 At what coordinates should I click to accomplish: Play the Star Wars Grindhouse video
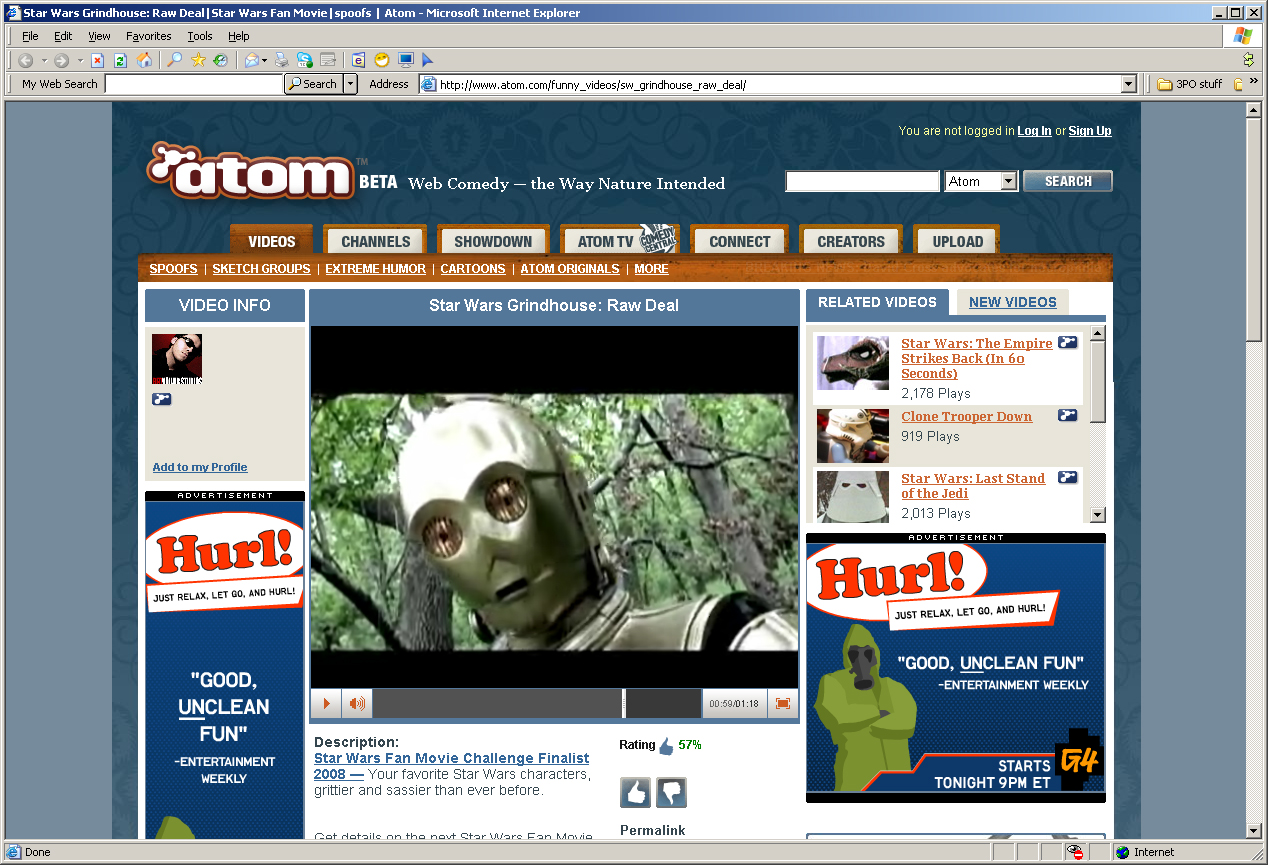tap(326, 704)
